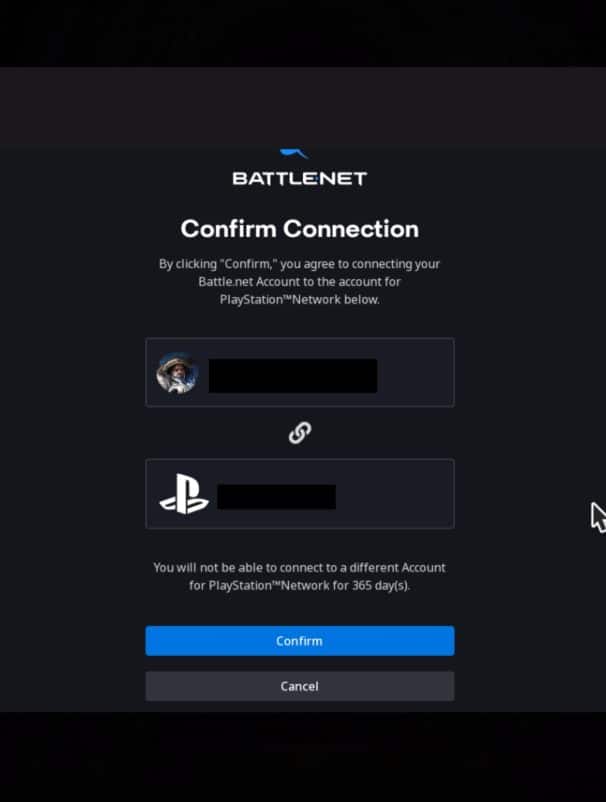The width and height of the screenshot is (606, 802).
Task: Click the blue Confirm button
Action: coord(300,641)
